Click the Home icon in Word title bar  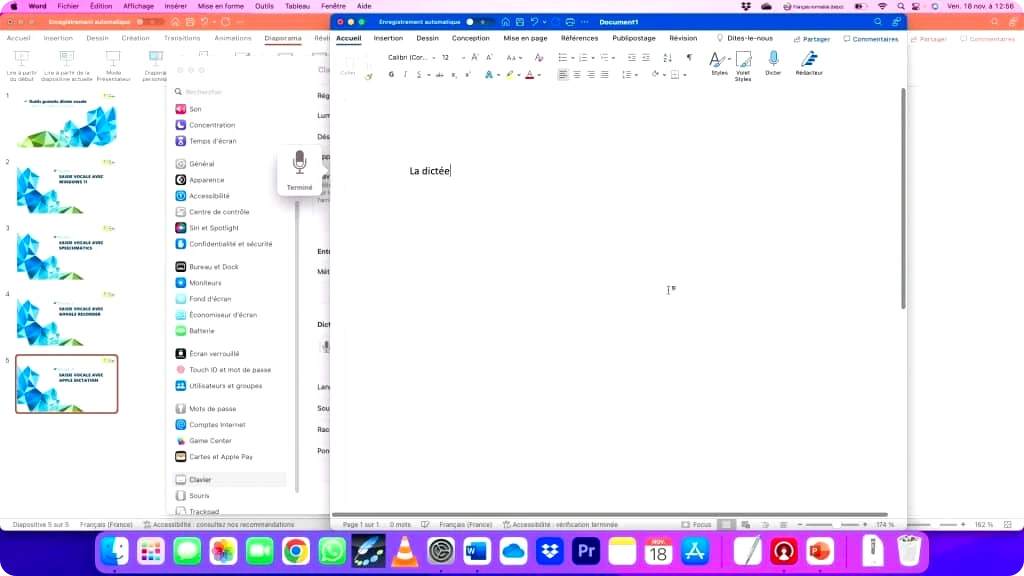(505, 22)
